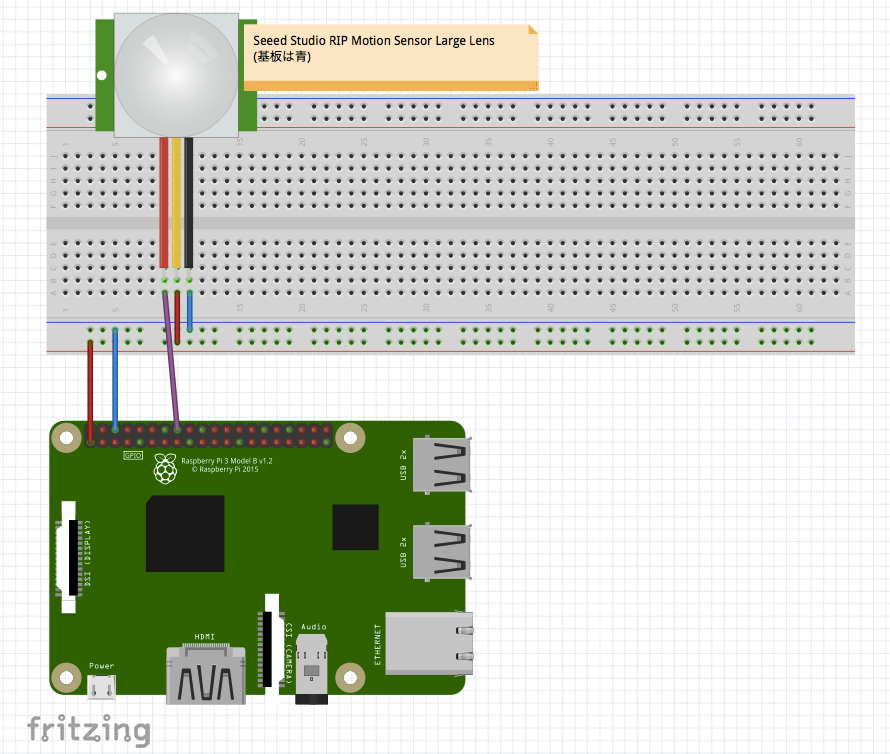Viewport: 890px width, 754px height.
Task: Click the GPIO header pin row
Action: point(210,437)
